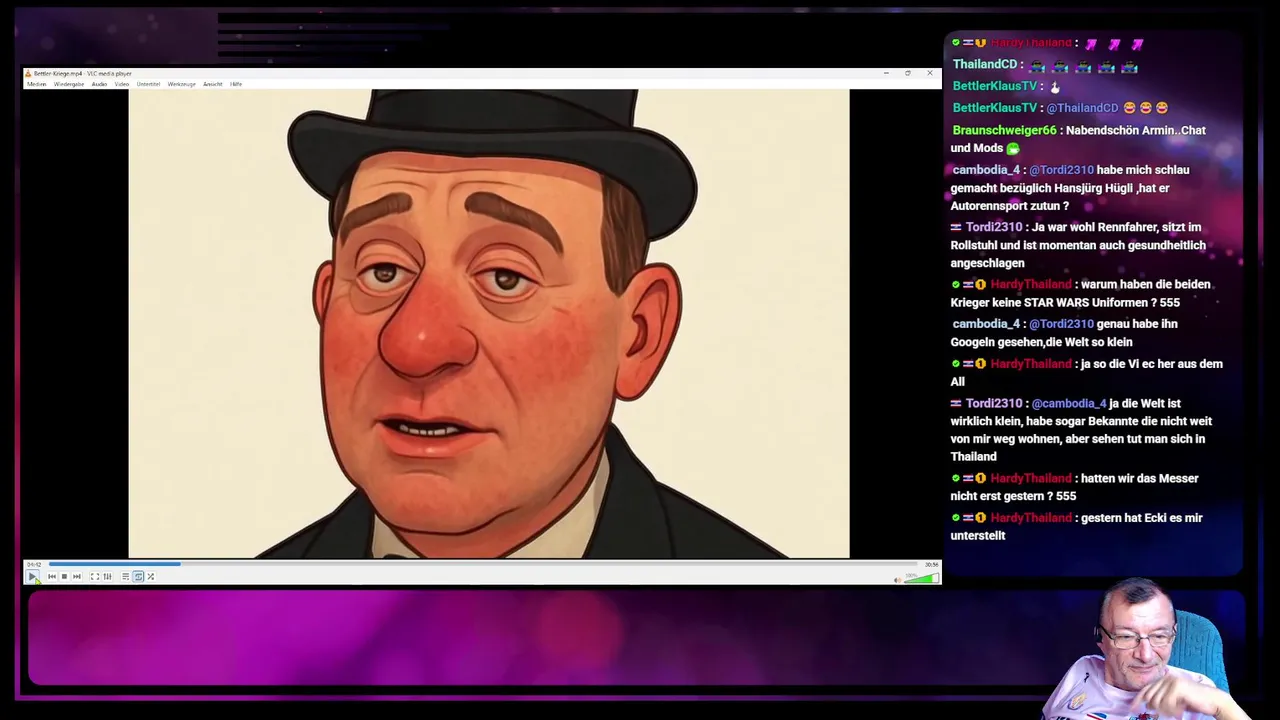Stop playback in VLC

point(64,576)
